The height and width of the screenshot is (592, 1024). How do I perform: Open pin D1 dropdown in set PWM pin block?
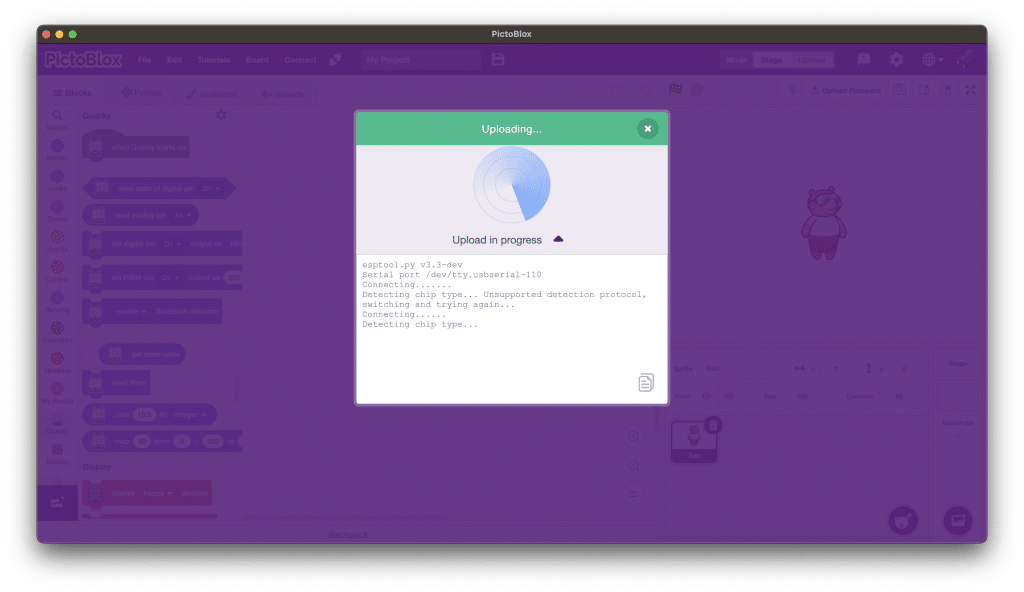(170, 278)
